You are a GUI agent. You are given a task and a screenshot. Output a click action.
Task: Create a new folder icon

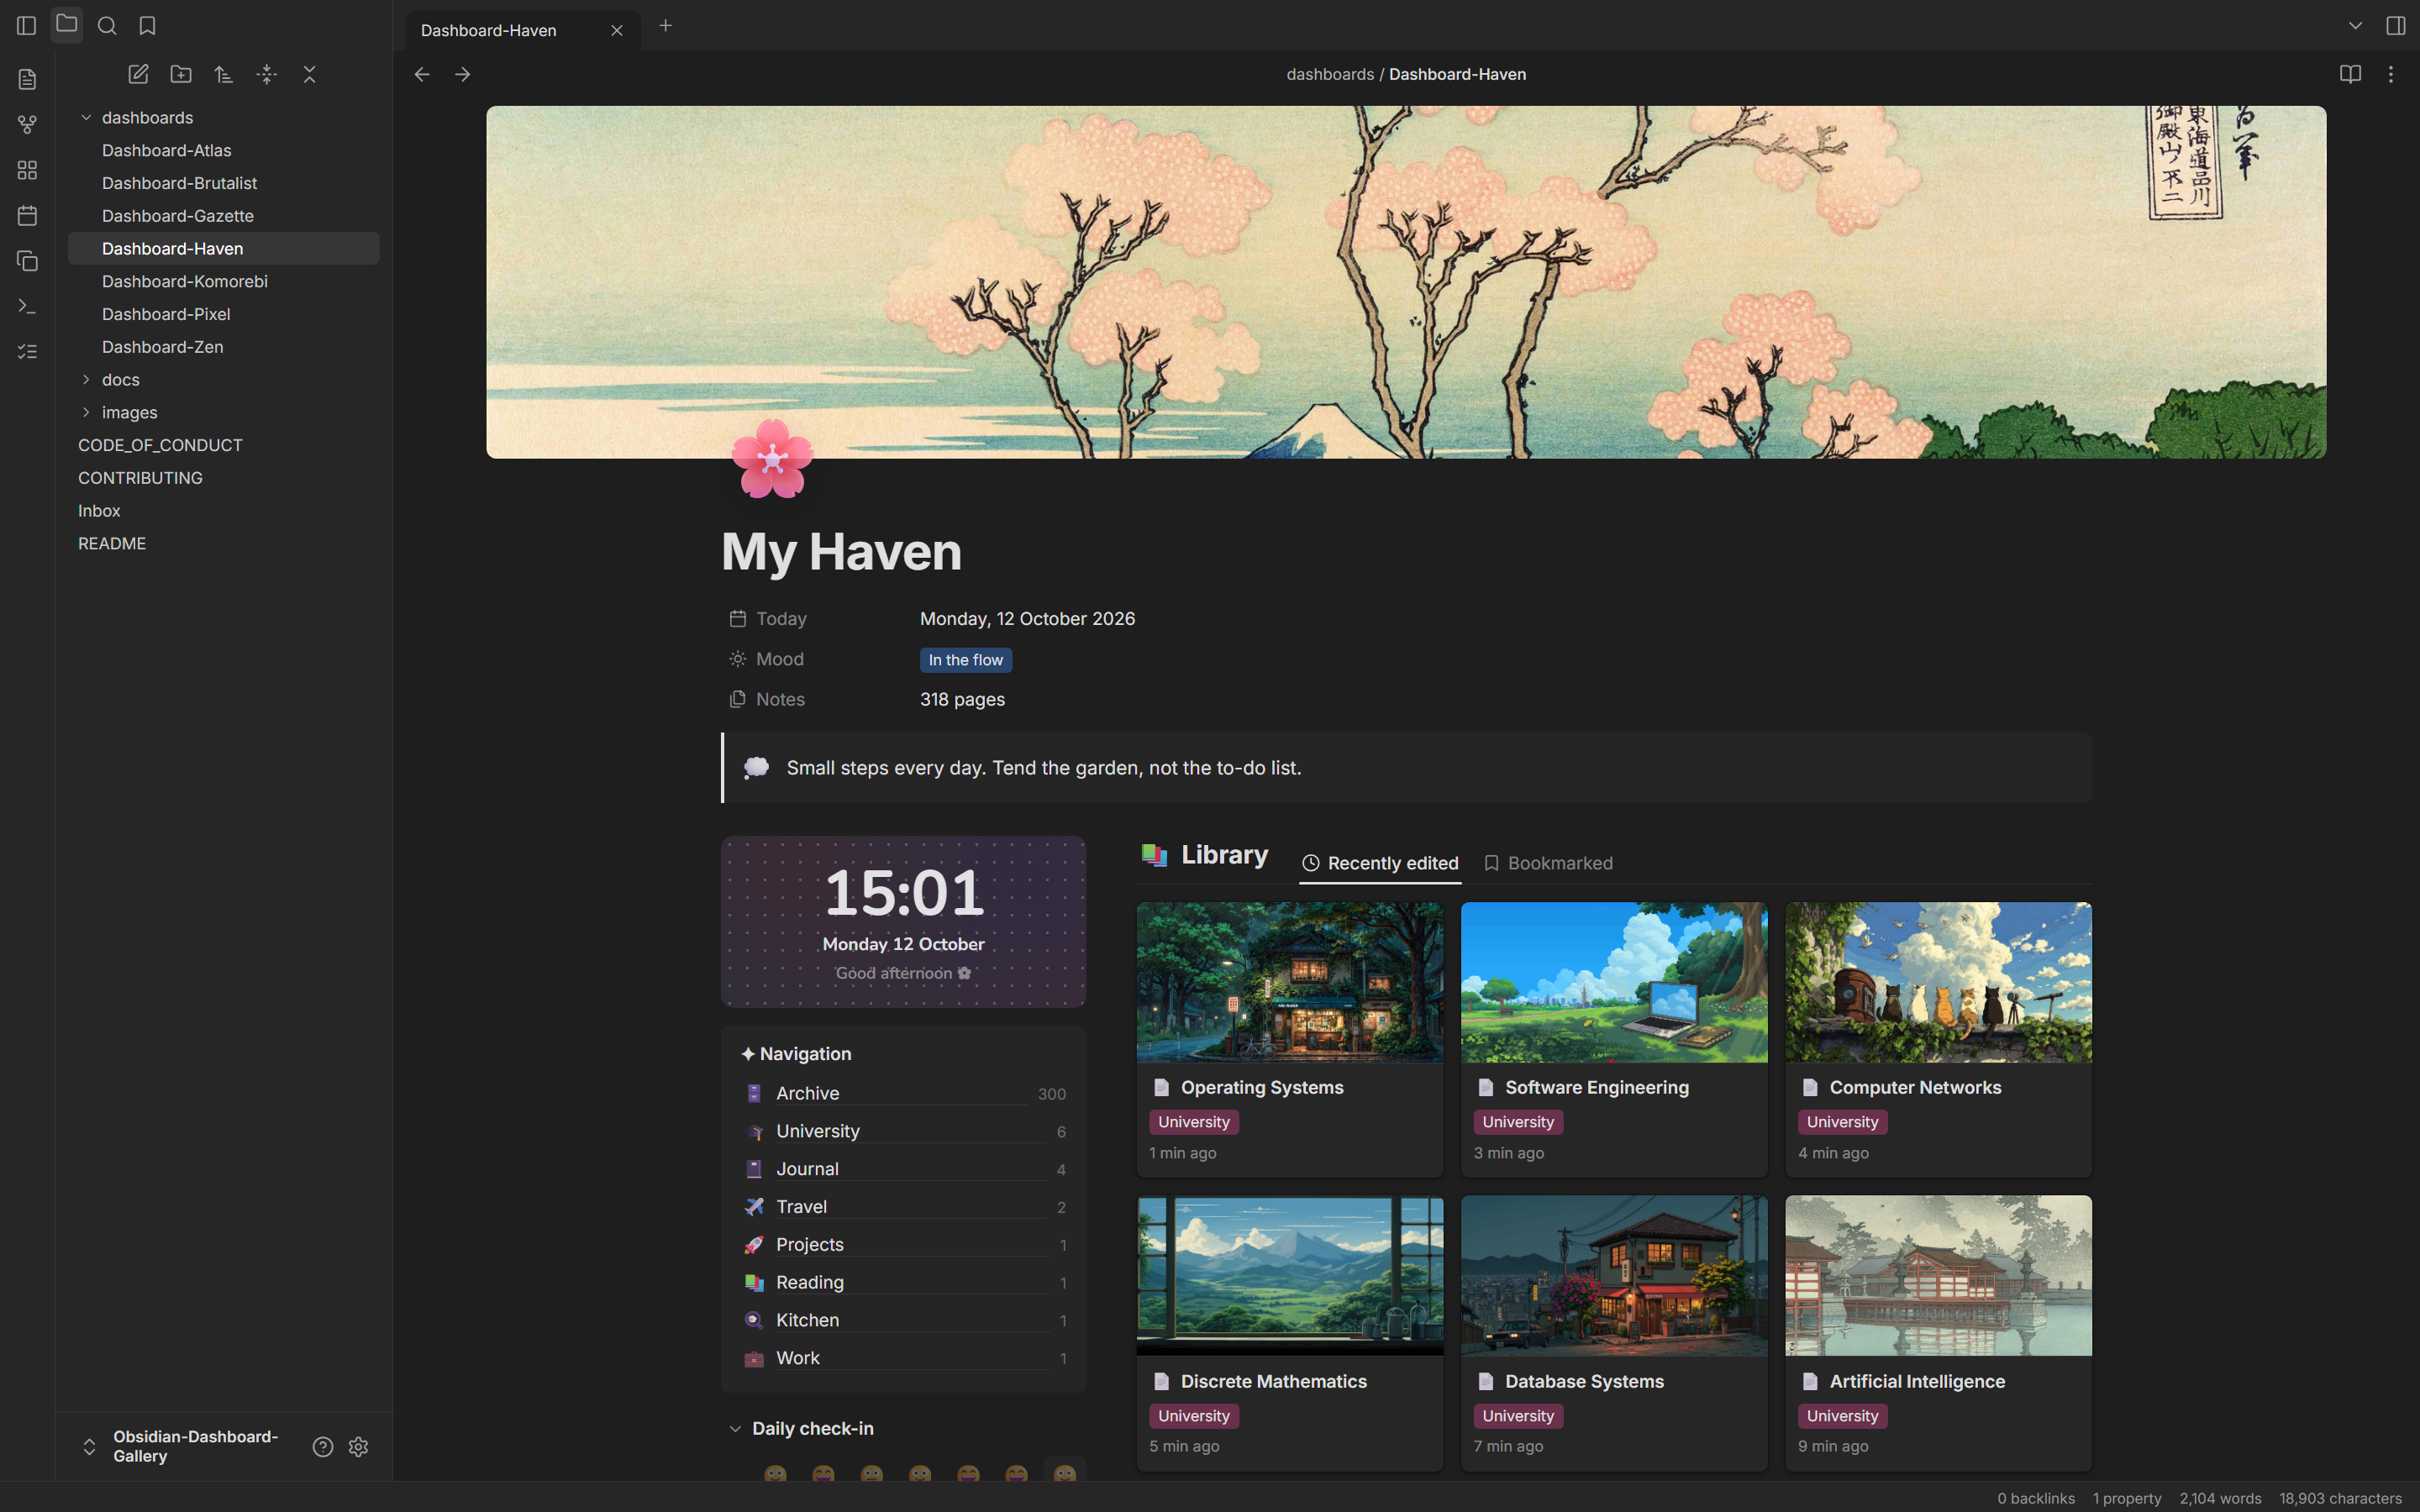(181, 74)
